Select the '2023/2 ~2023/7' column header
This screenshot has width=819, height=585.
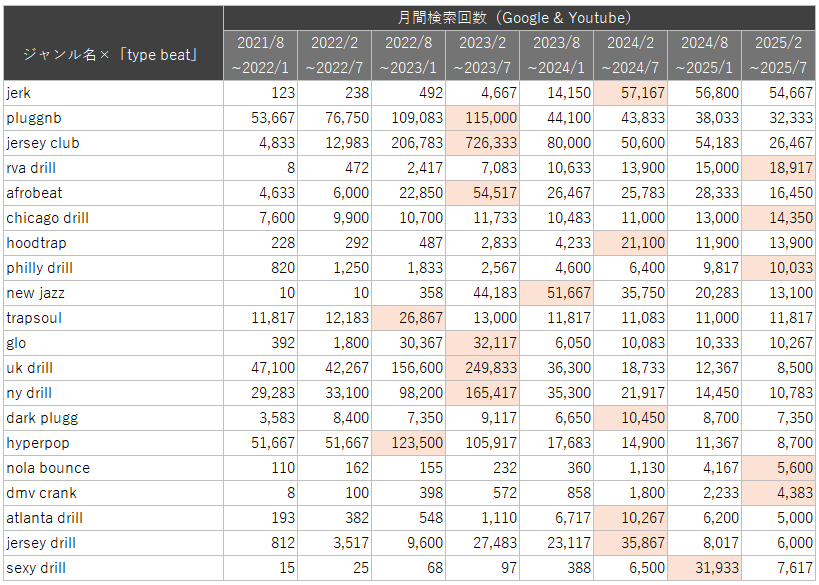point(483,55)
